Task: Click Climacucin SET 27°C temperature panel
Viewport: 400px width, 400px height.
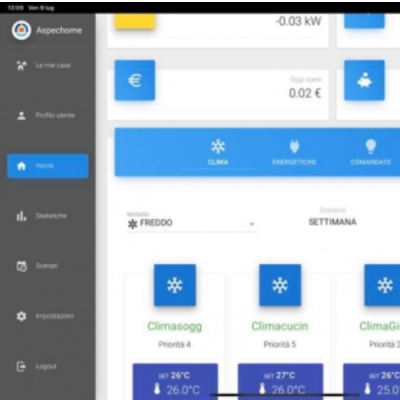Action: click(280, 382)
